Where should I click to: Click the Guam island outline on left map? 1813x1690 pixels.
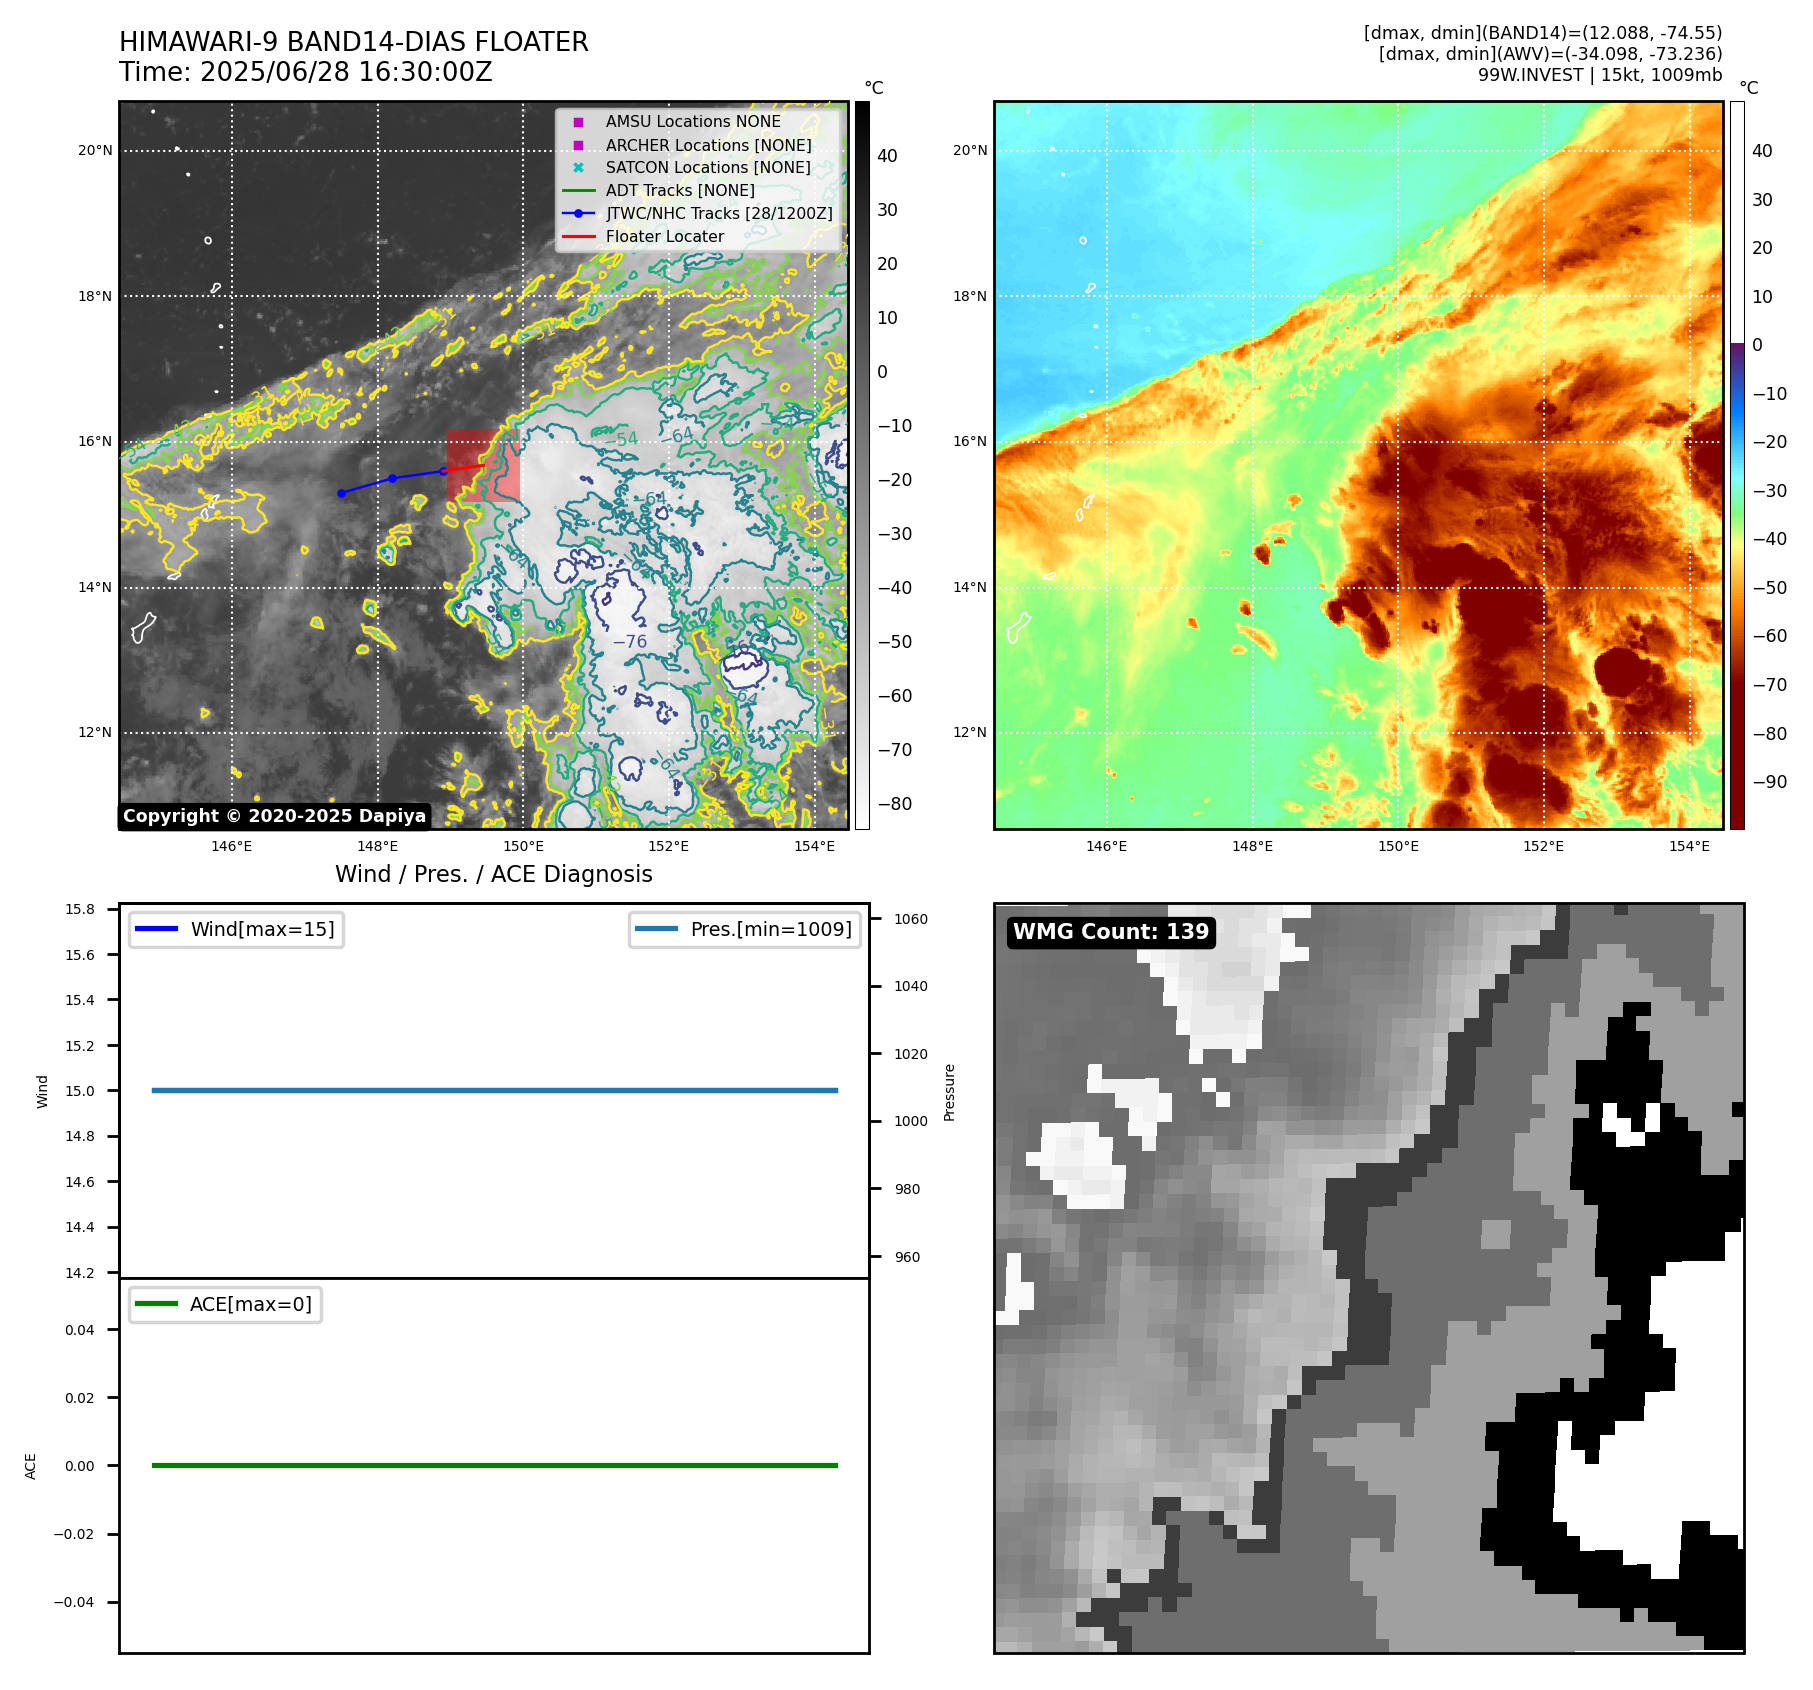click(144, 627)
